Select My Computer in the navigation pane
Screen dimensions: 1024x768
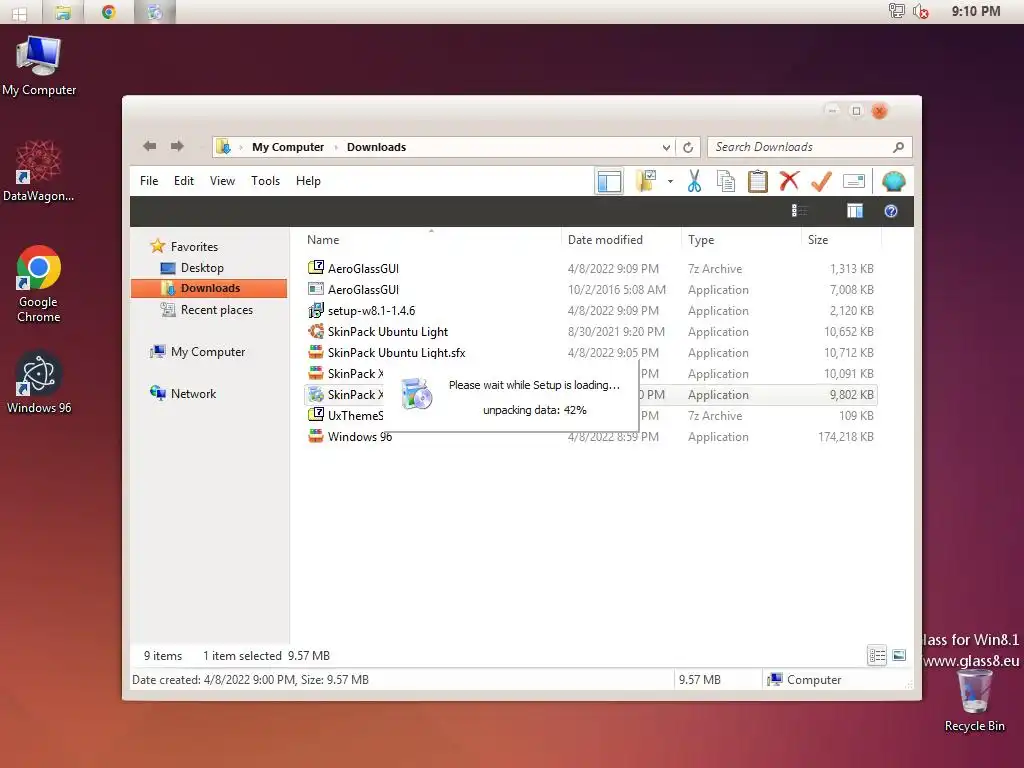pyautogui.click(x=208, y=352)
